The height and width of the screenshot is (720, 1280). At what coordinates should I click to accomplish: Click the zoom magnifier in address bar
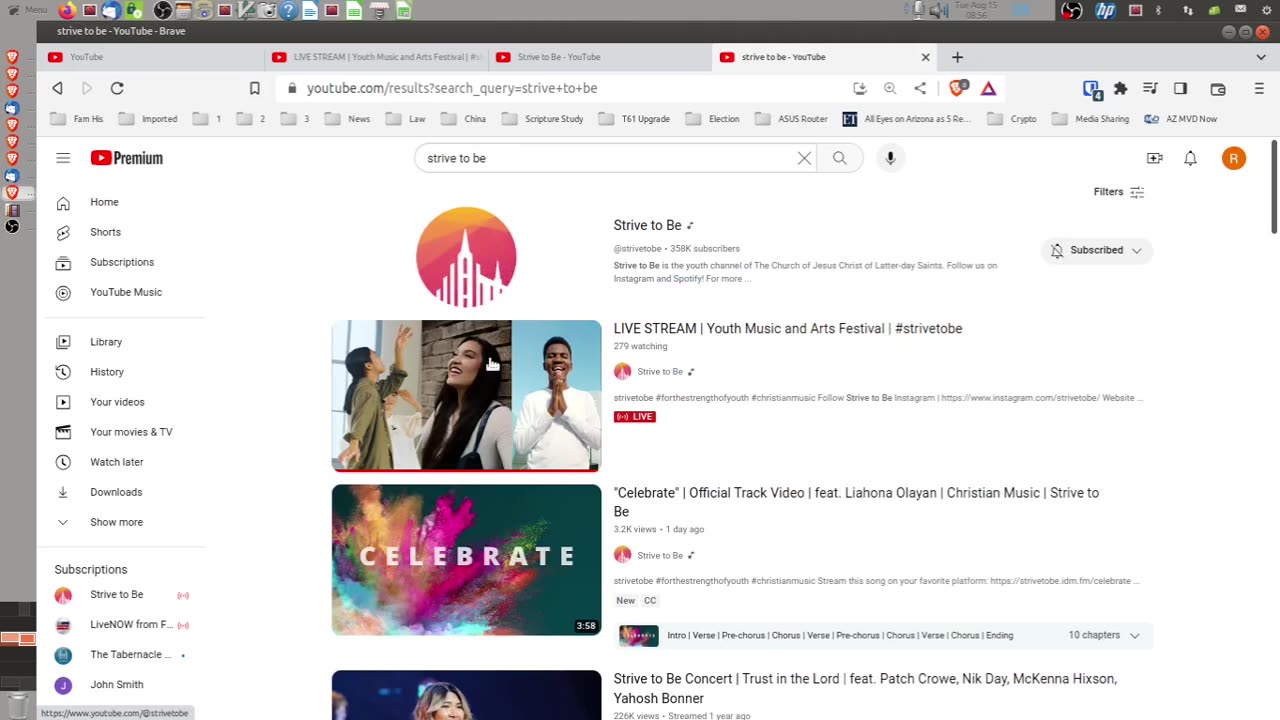pos(890,88)
